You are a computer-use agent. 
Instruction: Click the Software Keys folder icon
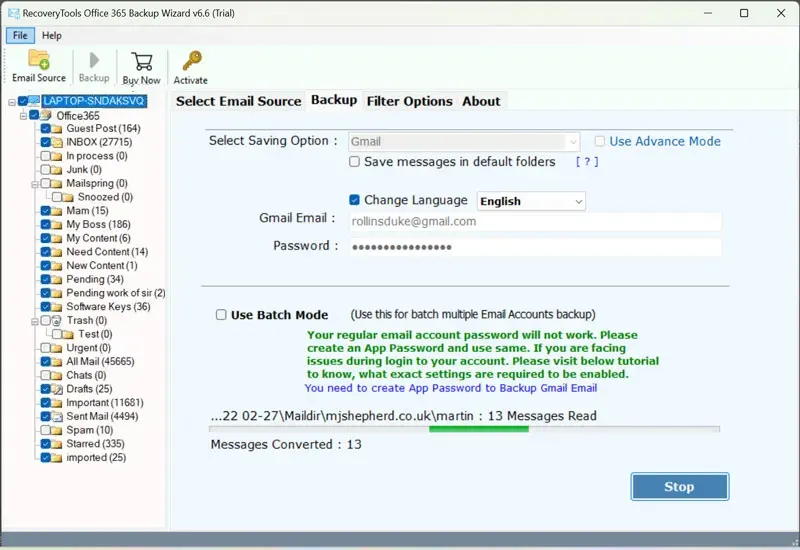point(57,307)
